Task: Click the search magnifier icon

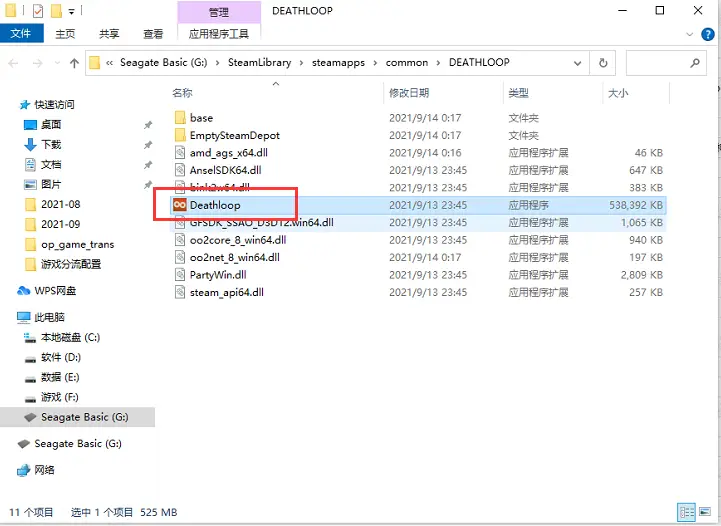Action: (695, 63)
